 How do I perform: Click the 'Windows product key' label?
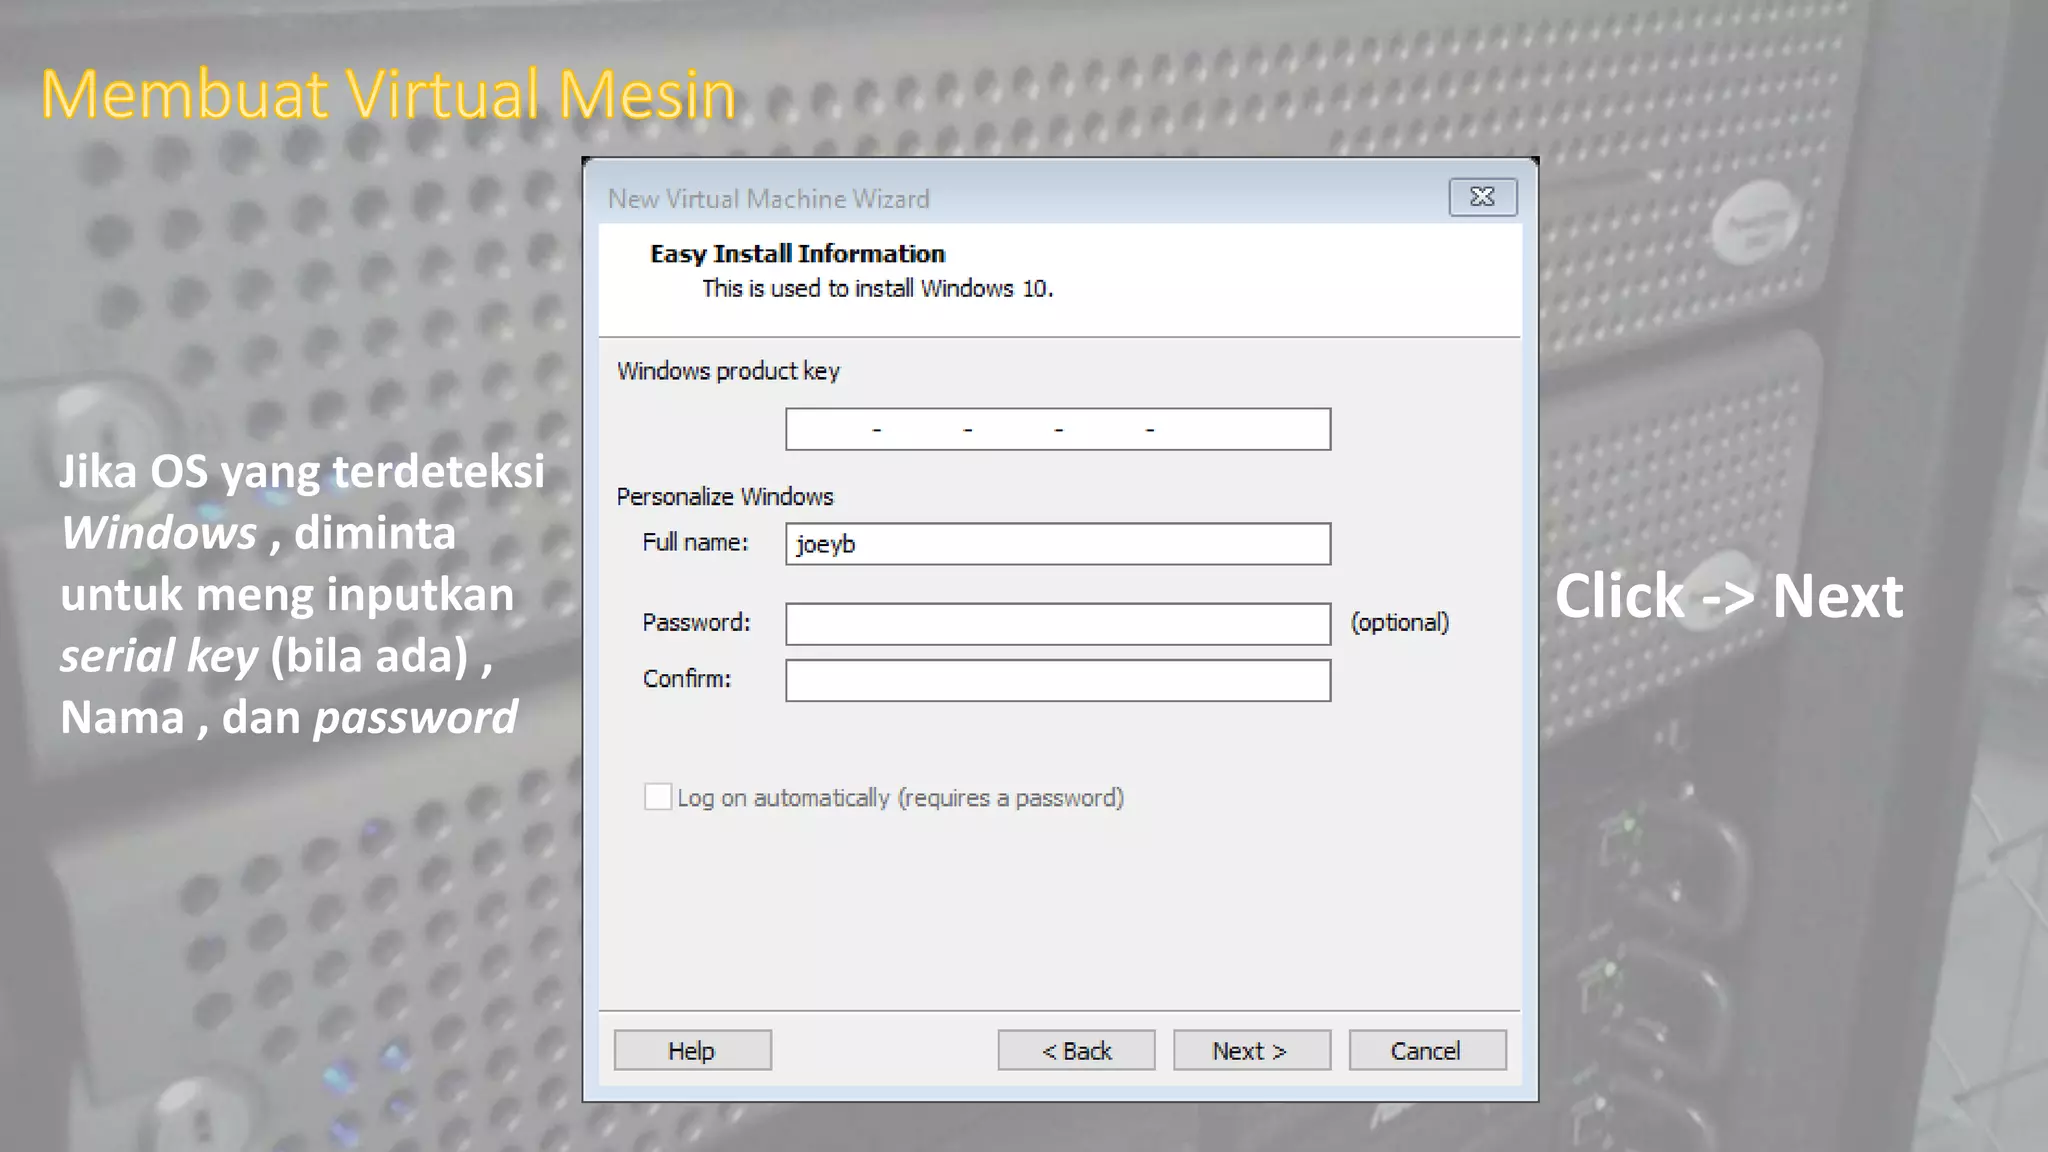[728, 371]
